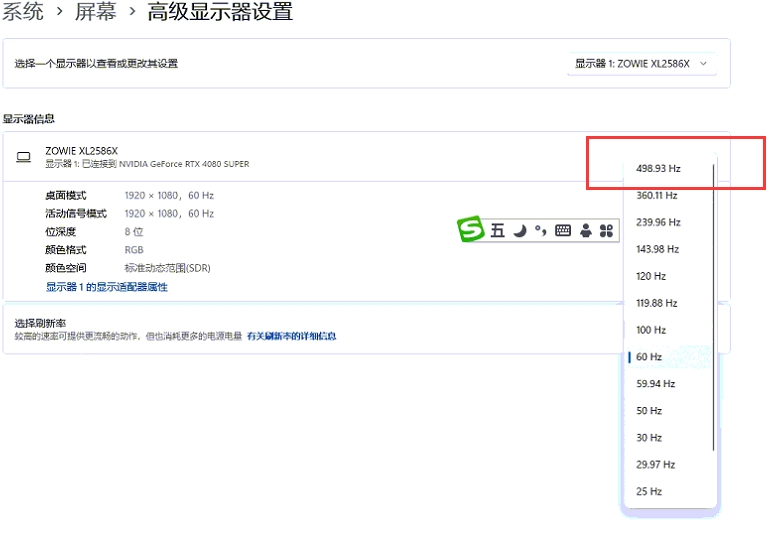
Task: Click the 选择刷新率 label
Action: [40, 323]
